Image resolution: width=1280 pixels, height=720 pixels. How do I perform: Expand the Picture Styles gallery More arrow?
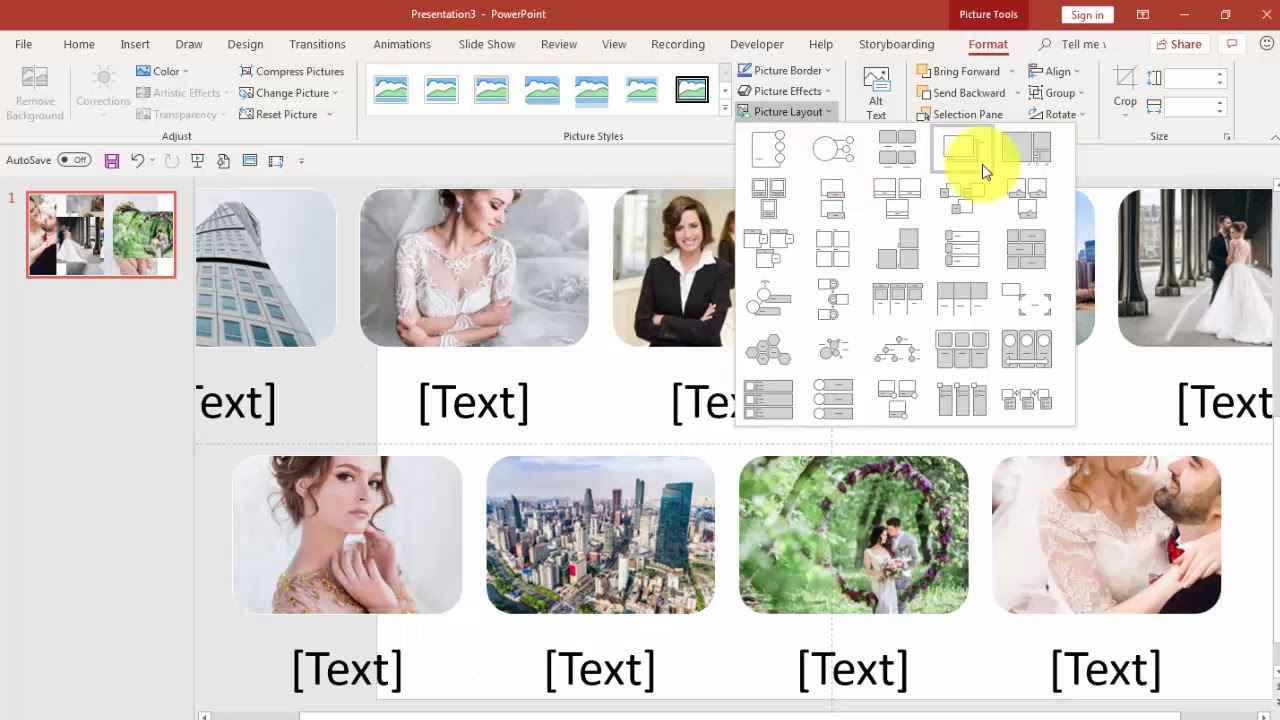click(x=725, y=109)
